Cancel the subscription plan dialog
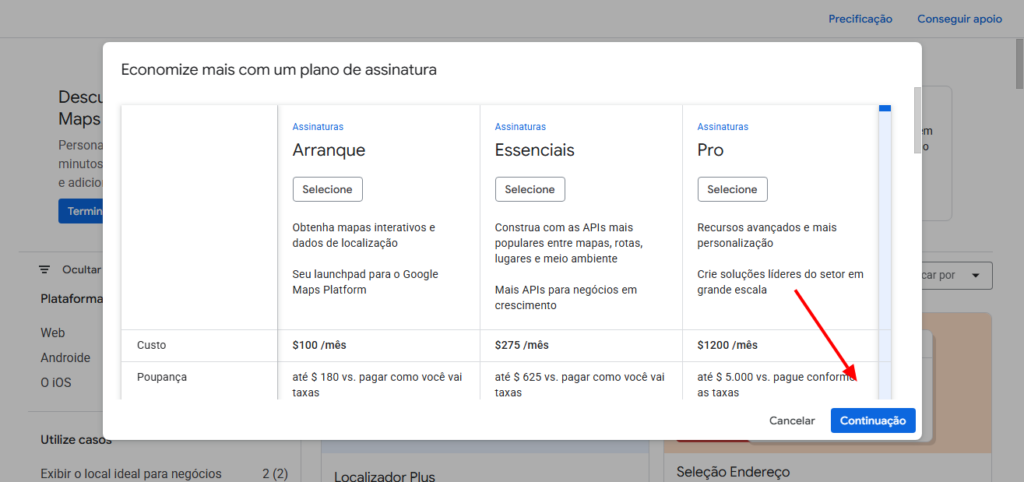The image size is (1024, 482). (x=792, y=421)
